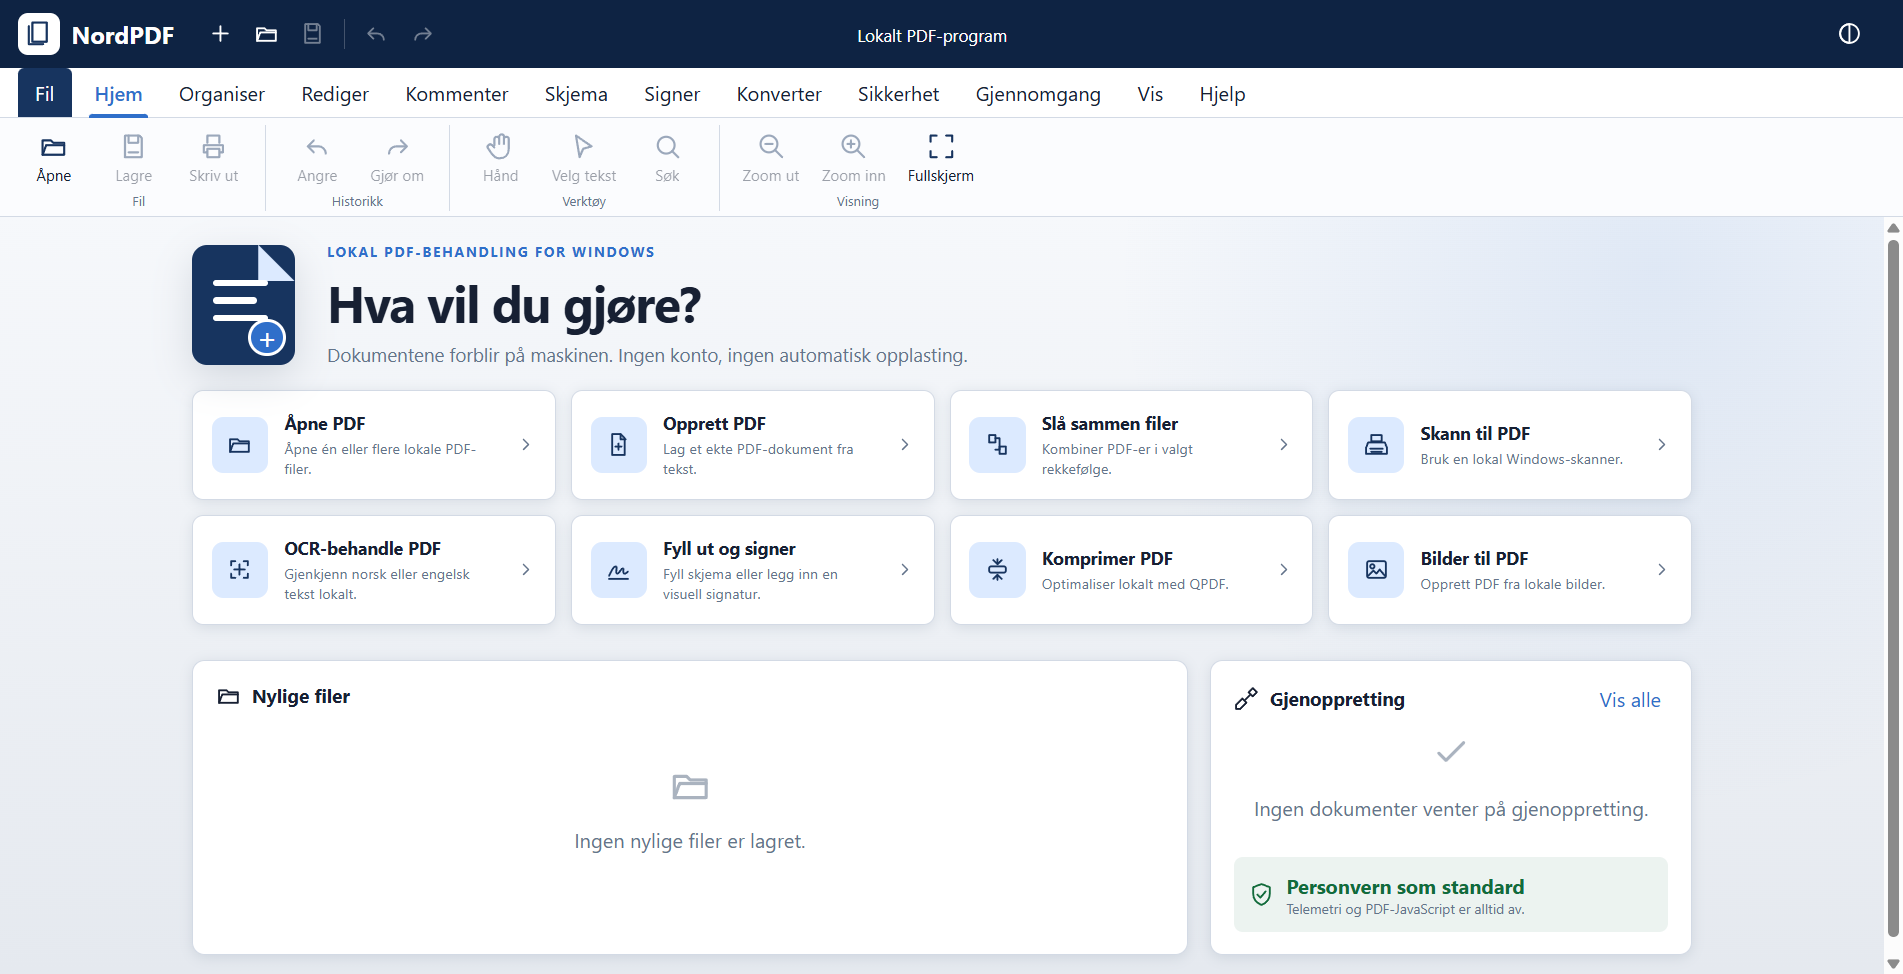Open the Sikkerhet tab
Image resolution: width=1903 pixels, height=974 pixels.
point(898,93)
